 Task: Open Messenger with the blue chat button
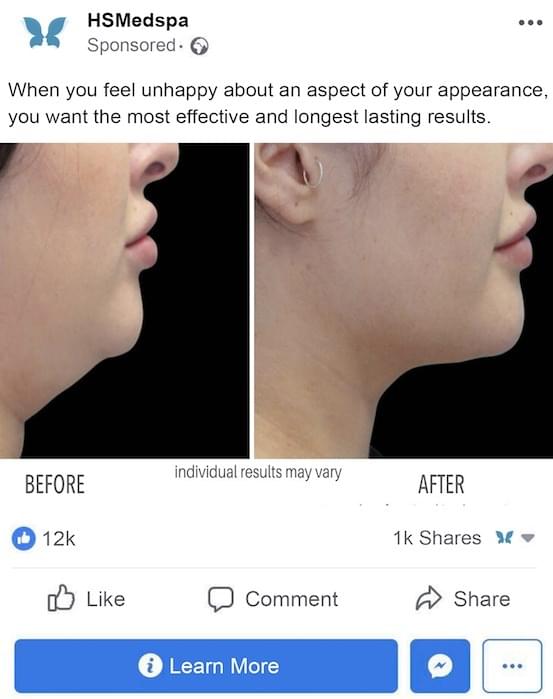pos(440,666)
